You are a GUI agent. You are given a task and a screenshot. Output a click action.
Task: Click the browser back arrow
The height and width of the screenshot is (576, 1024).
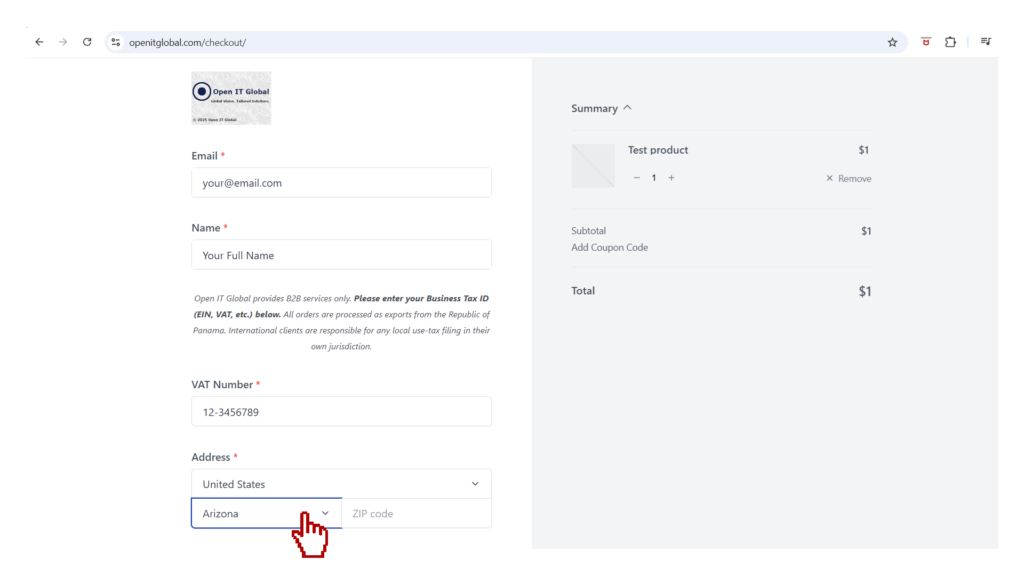coord(39,42)
